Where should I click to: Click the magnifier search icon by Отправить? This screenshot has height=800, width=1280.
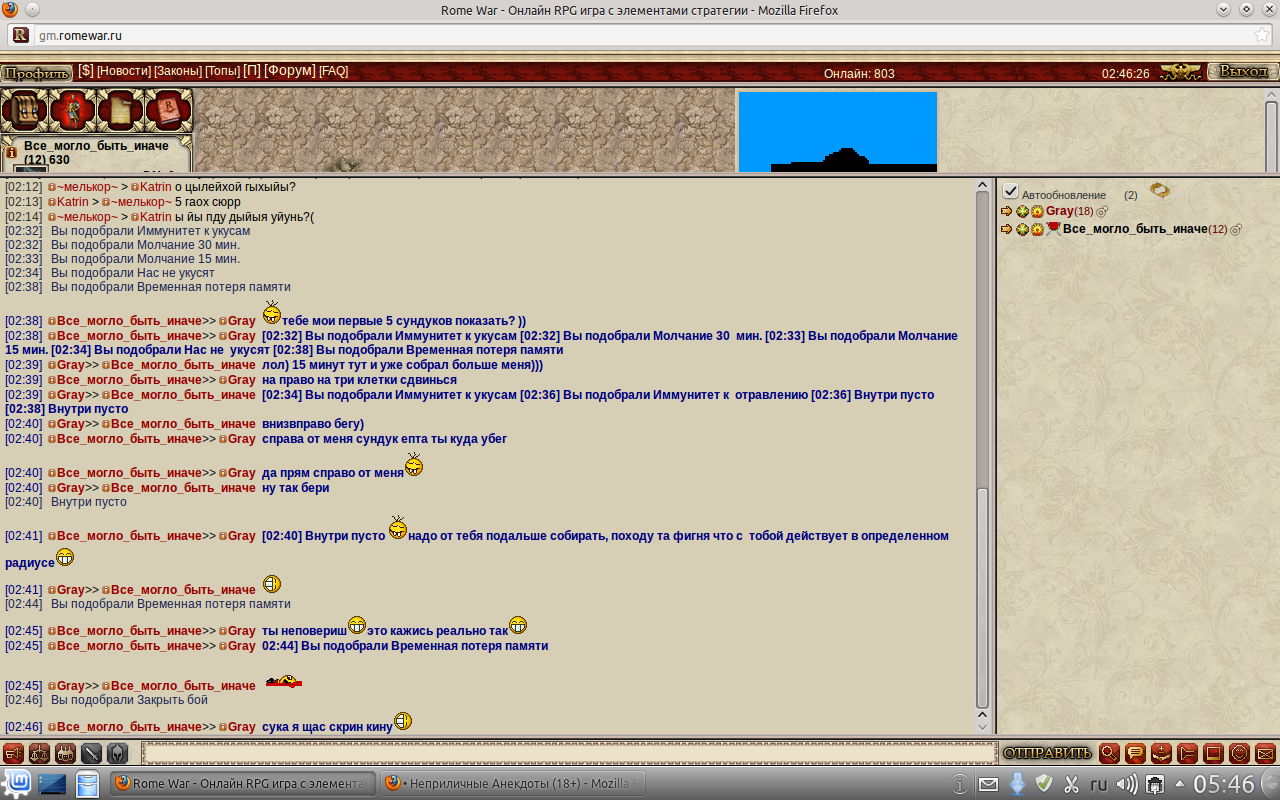[1109, 753]
